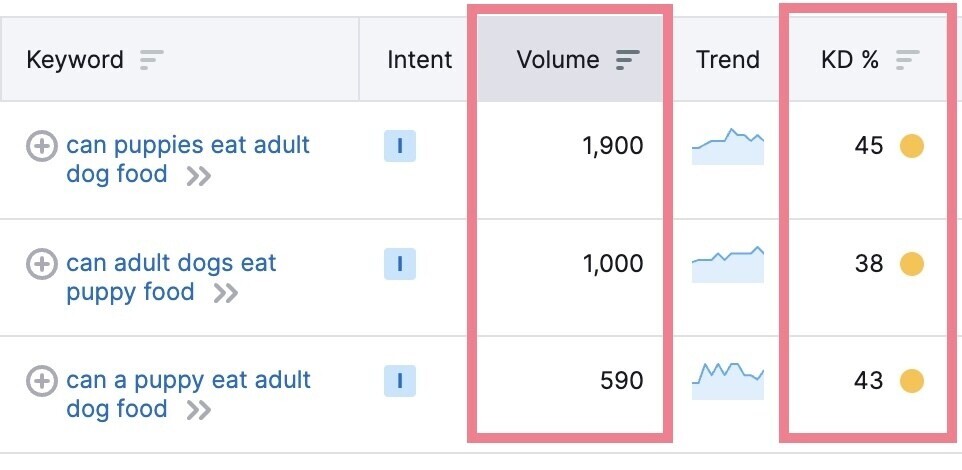Click Intent badge in the 1,900 volume row
This screenshot has width=962, height=470.
tap(400, 146)
